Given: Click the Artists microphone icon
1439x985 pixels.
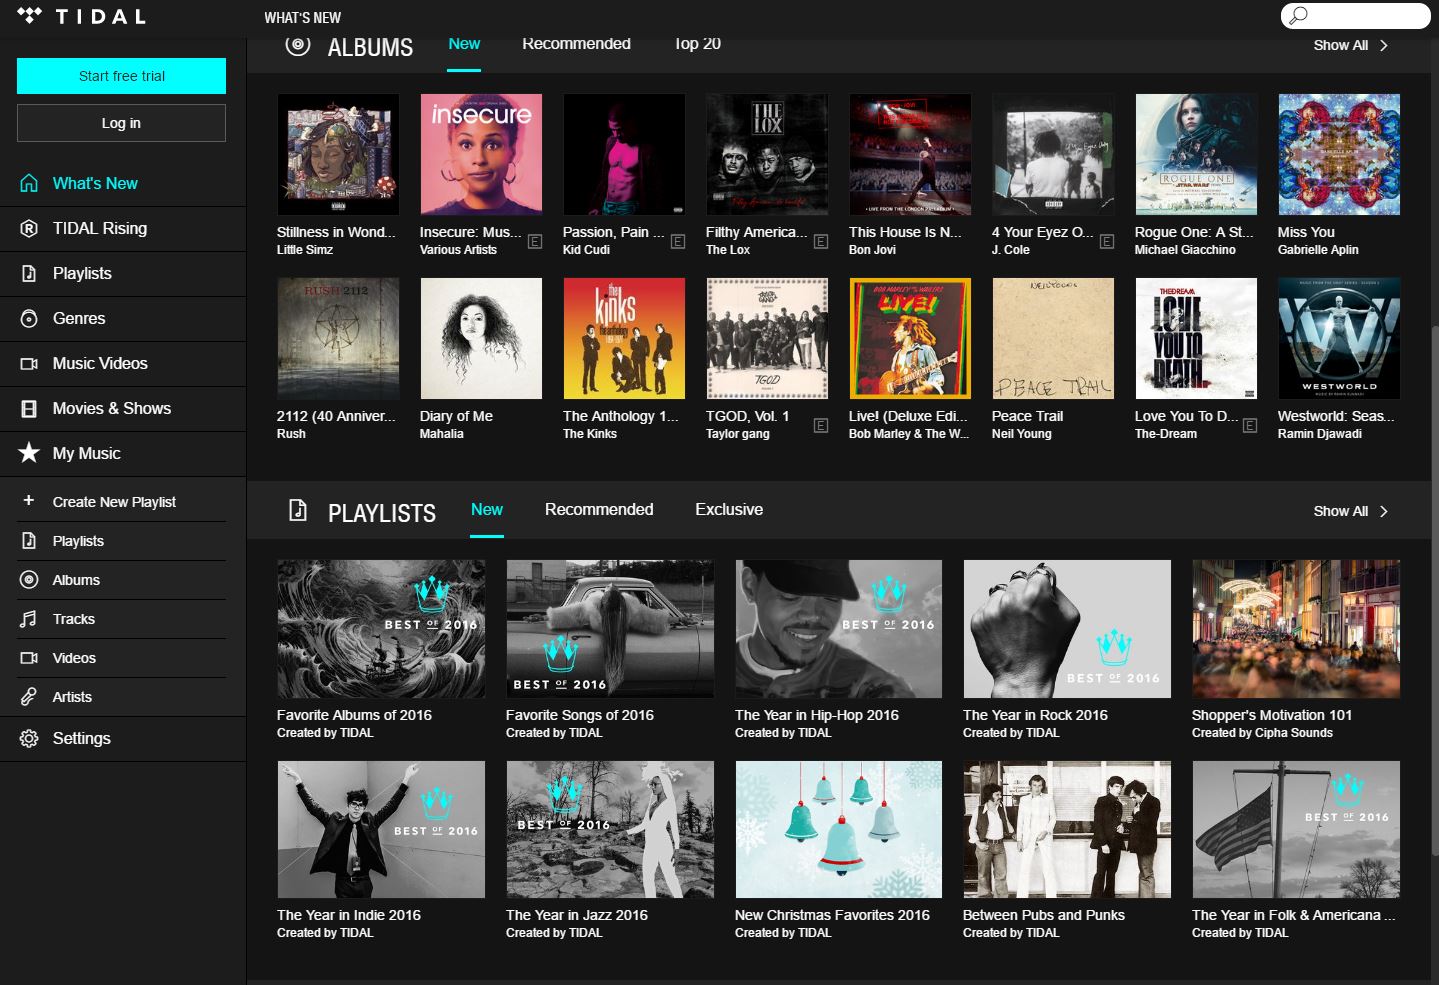Looking at the screenshot, I should click(29, 697).
